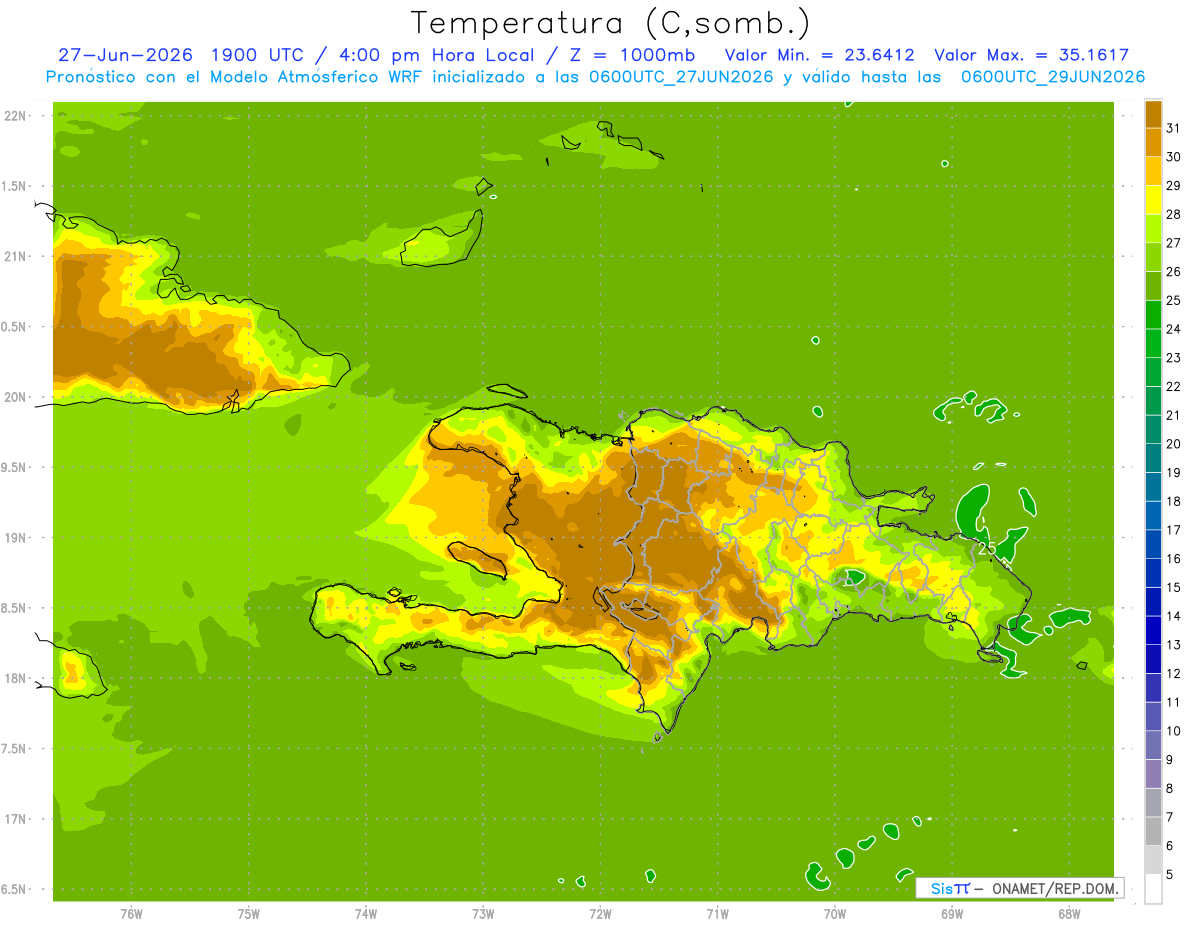
Task: Click the legend value "16"
Action: pyautogui.click(x=1174, y=558)
